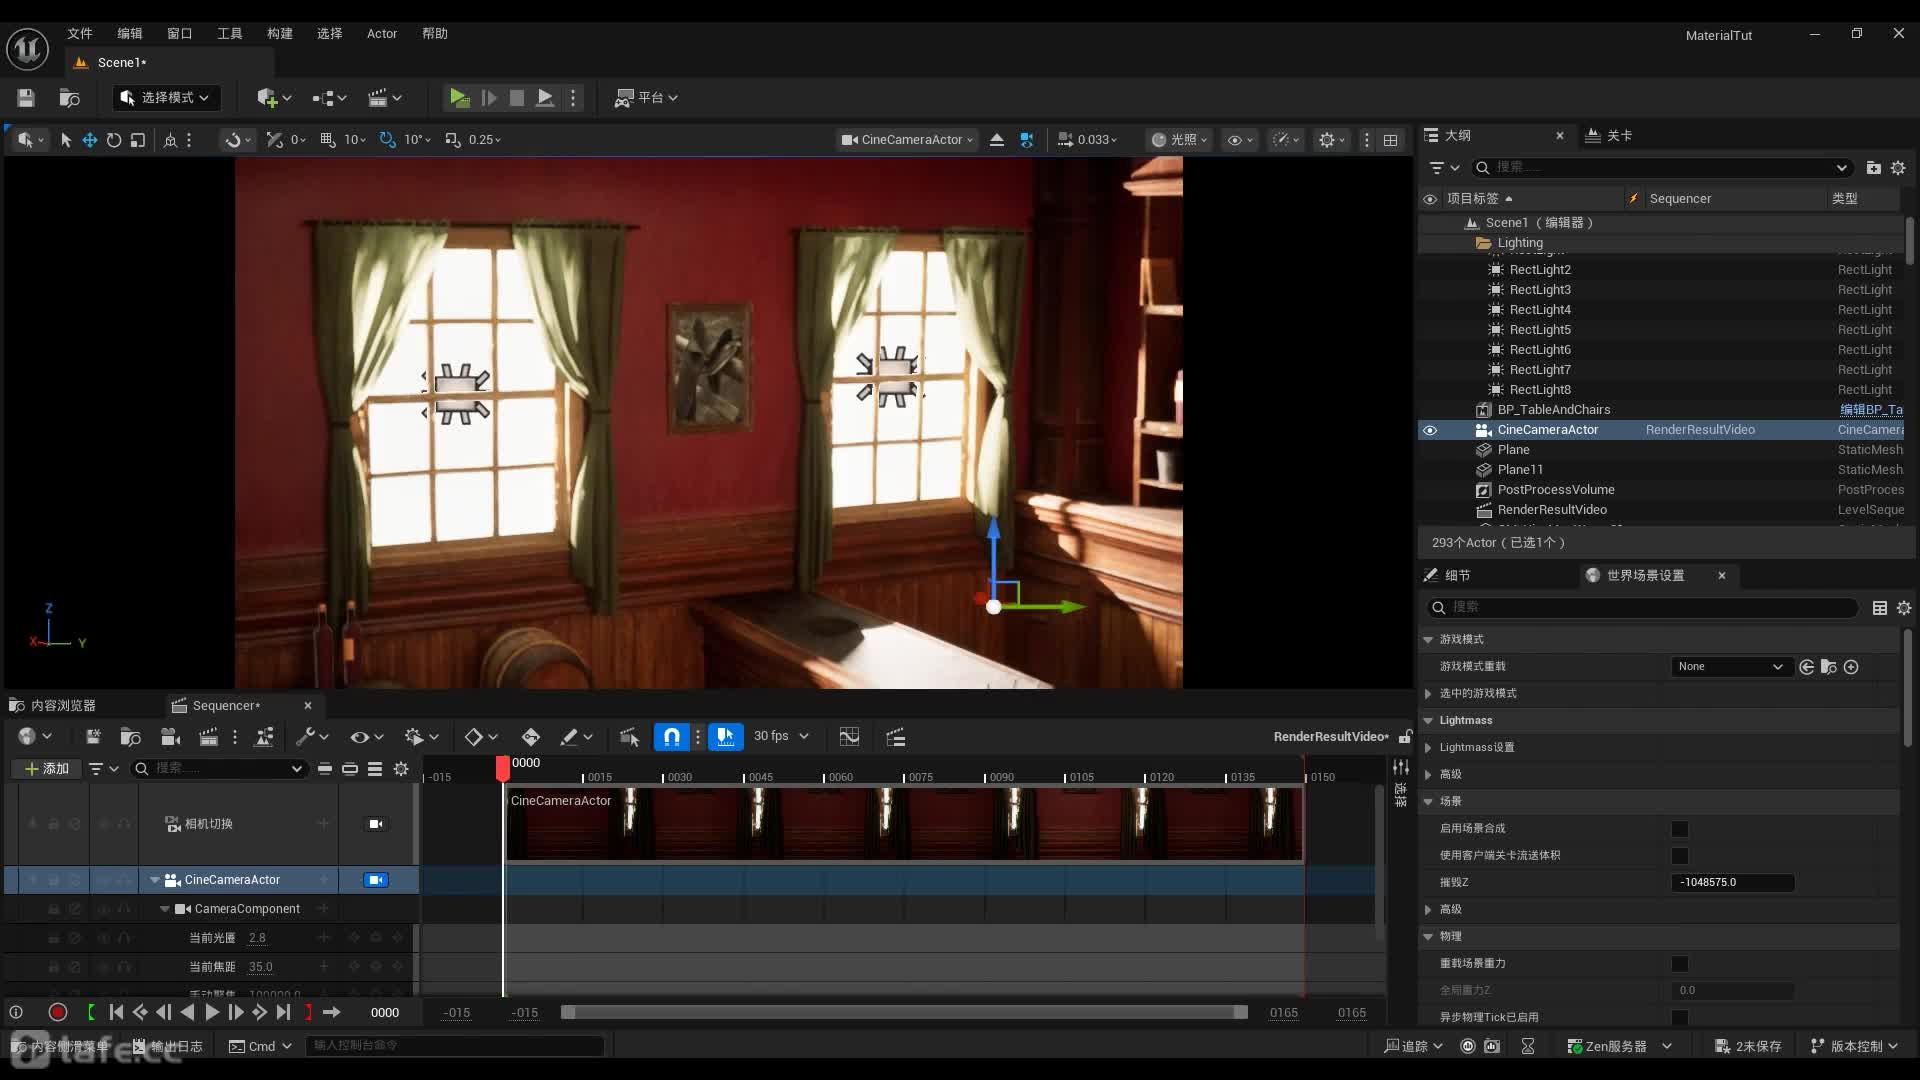1920x1080 pixels.
Task: Enable the 启用场景合成 checkbox
Action: click(x=1680, y=829)
